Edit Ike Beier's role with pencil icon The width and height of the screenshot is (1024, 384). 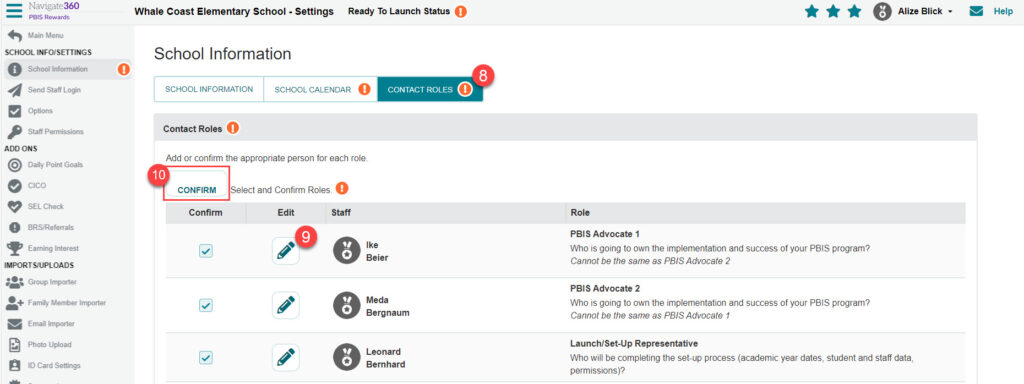tap(286, 251)
